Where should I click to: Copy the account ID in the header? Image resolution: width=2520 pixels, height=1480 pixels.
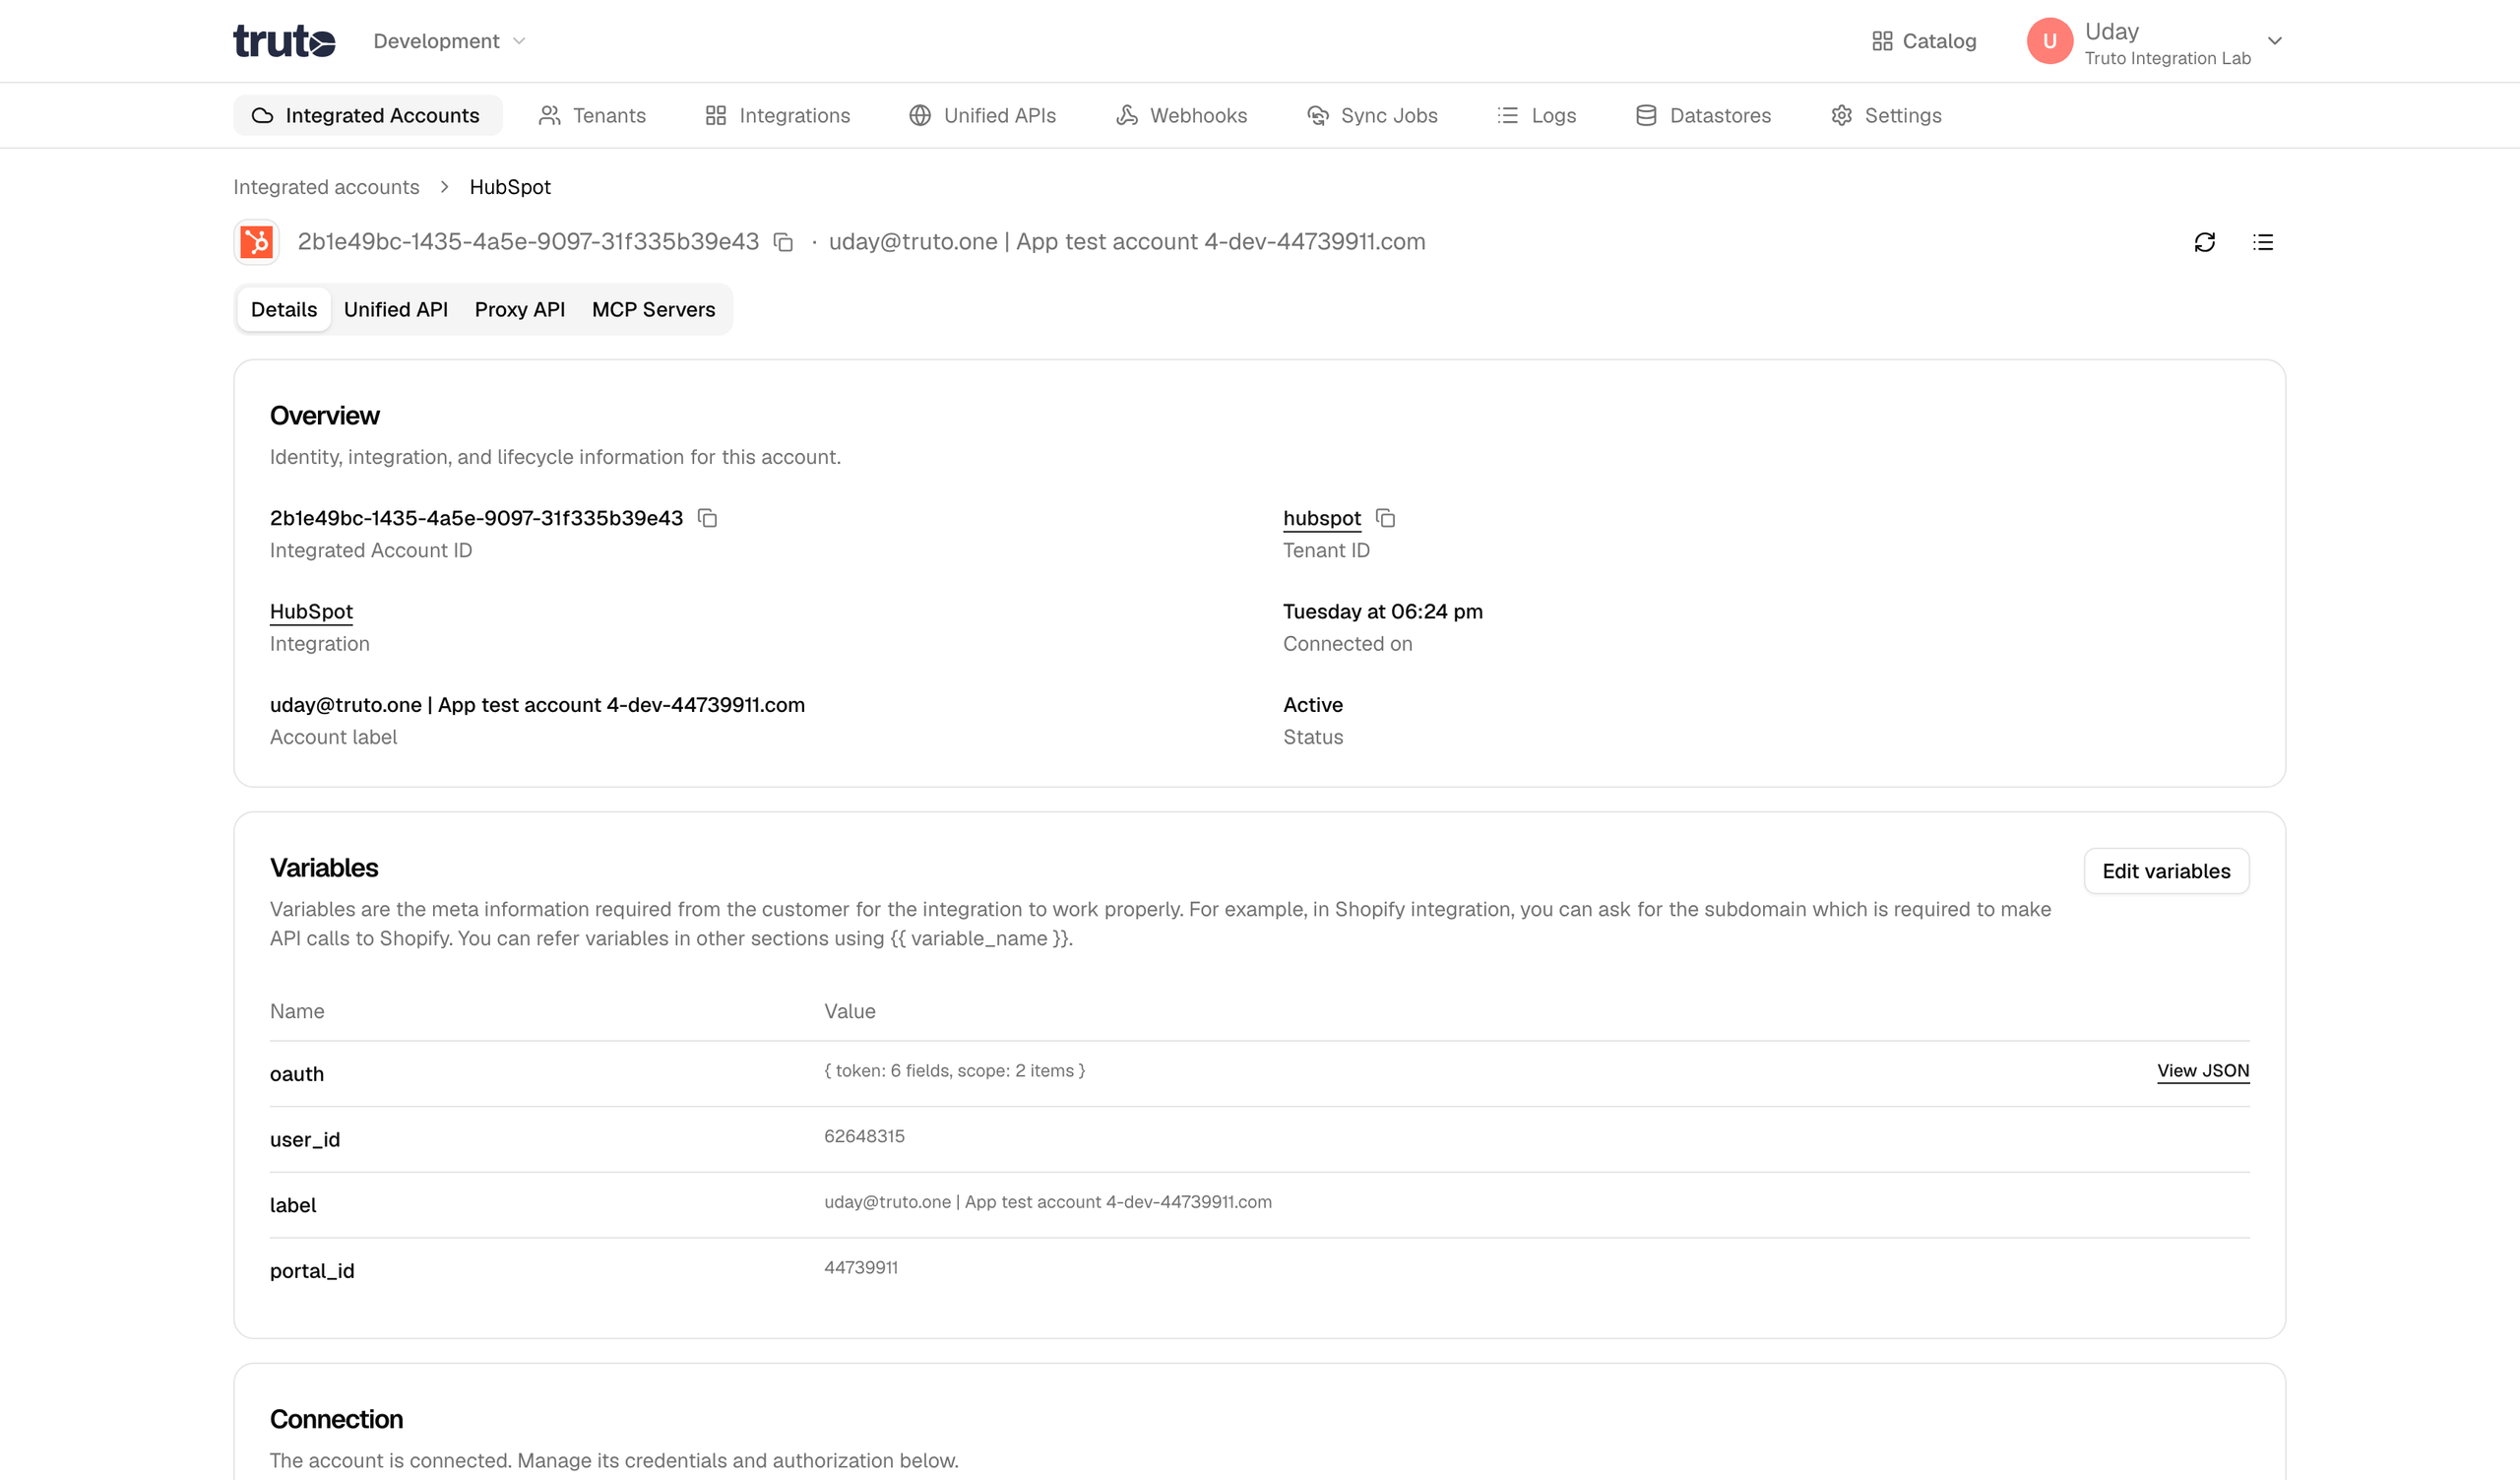pos(783,242)
